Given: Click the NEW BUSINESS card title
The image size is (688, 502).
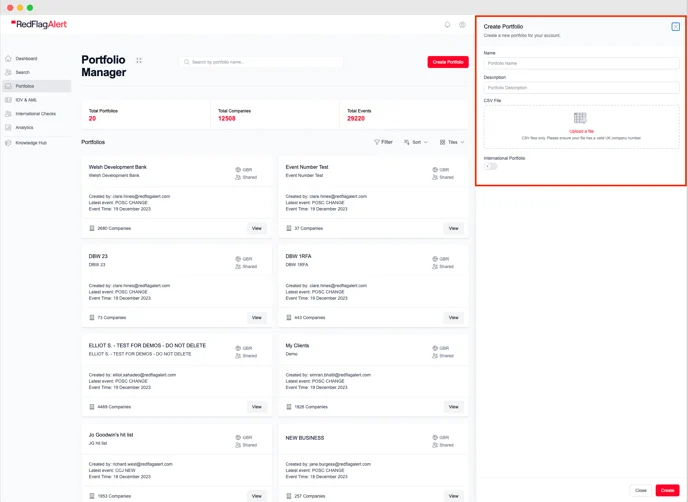Looking at the screenshot, I should coord(305,438).
